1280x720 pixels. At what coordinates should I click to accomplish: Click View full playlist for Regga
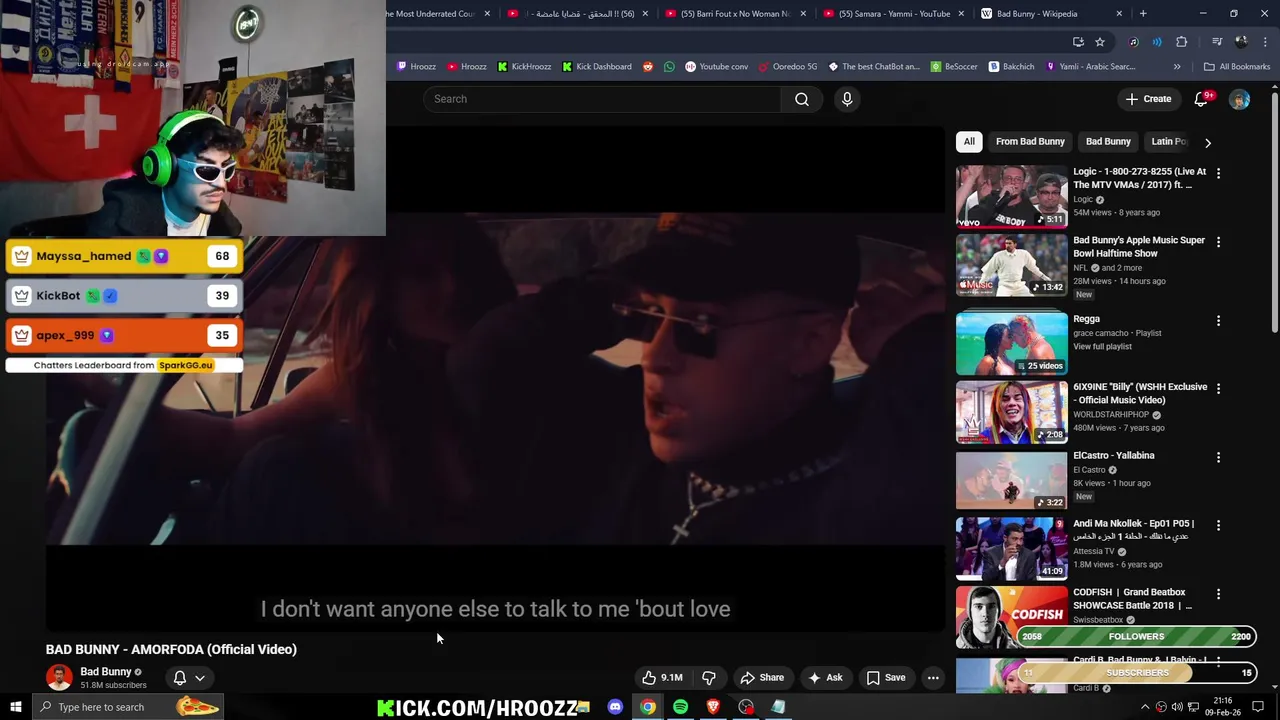click(x=1102, y=347)
